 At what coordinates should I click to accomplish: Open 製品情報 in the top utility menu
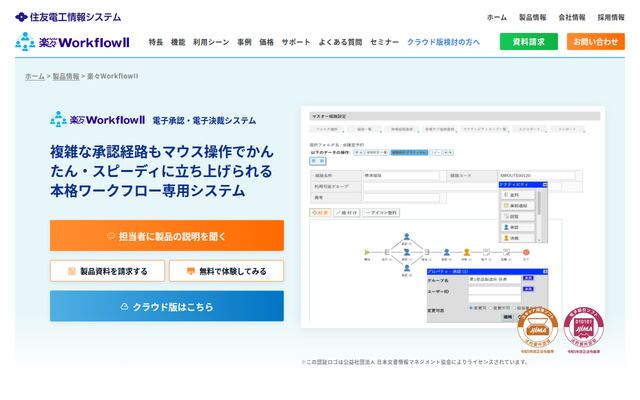tap(533, 17)
